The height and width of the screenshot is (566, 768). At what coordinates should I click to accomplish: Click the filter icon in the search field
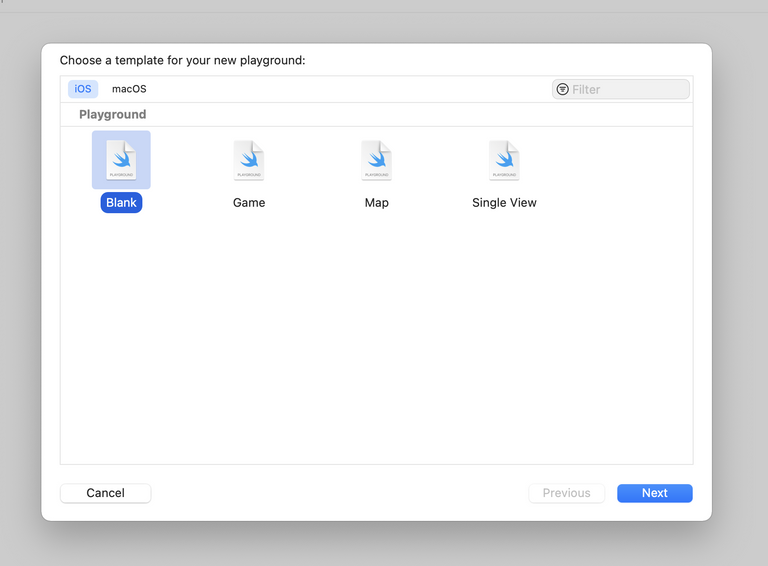pos(563,89)
